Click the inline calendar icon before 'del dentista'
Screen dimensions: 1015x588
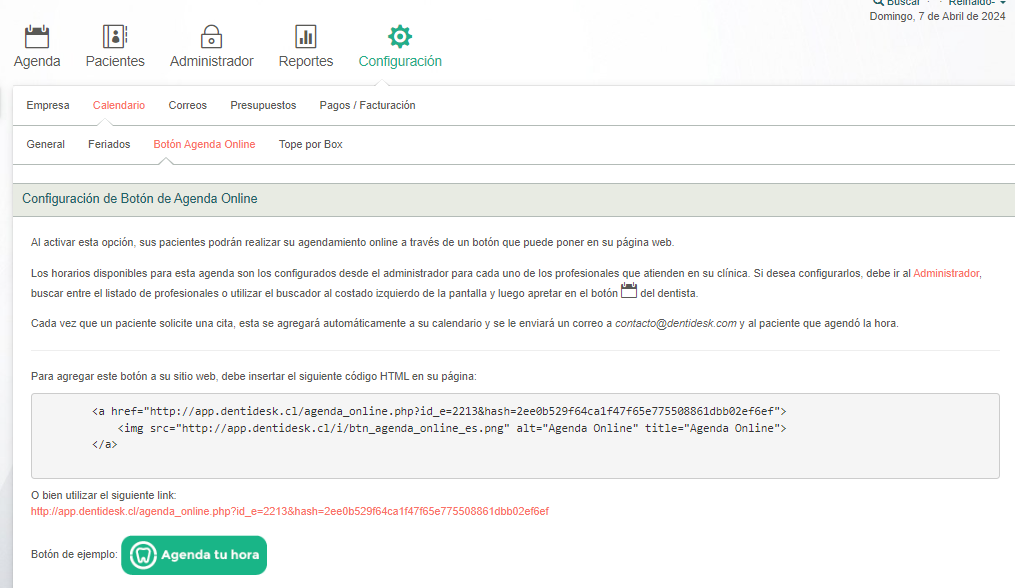coord(629,291)
